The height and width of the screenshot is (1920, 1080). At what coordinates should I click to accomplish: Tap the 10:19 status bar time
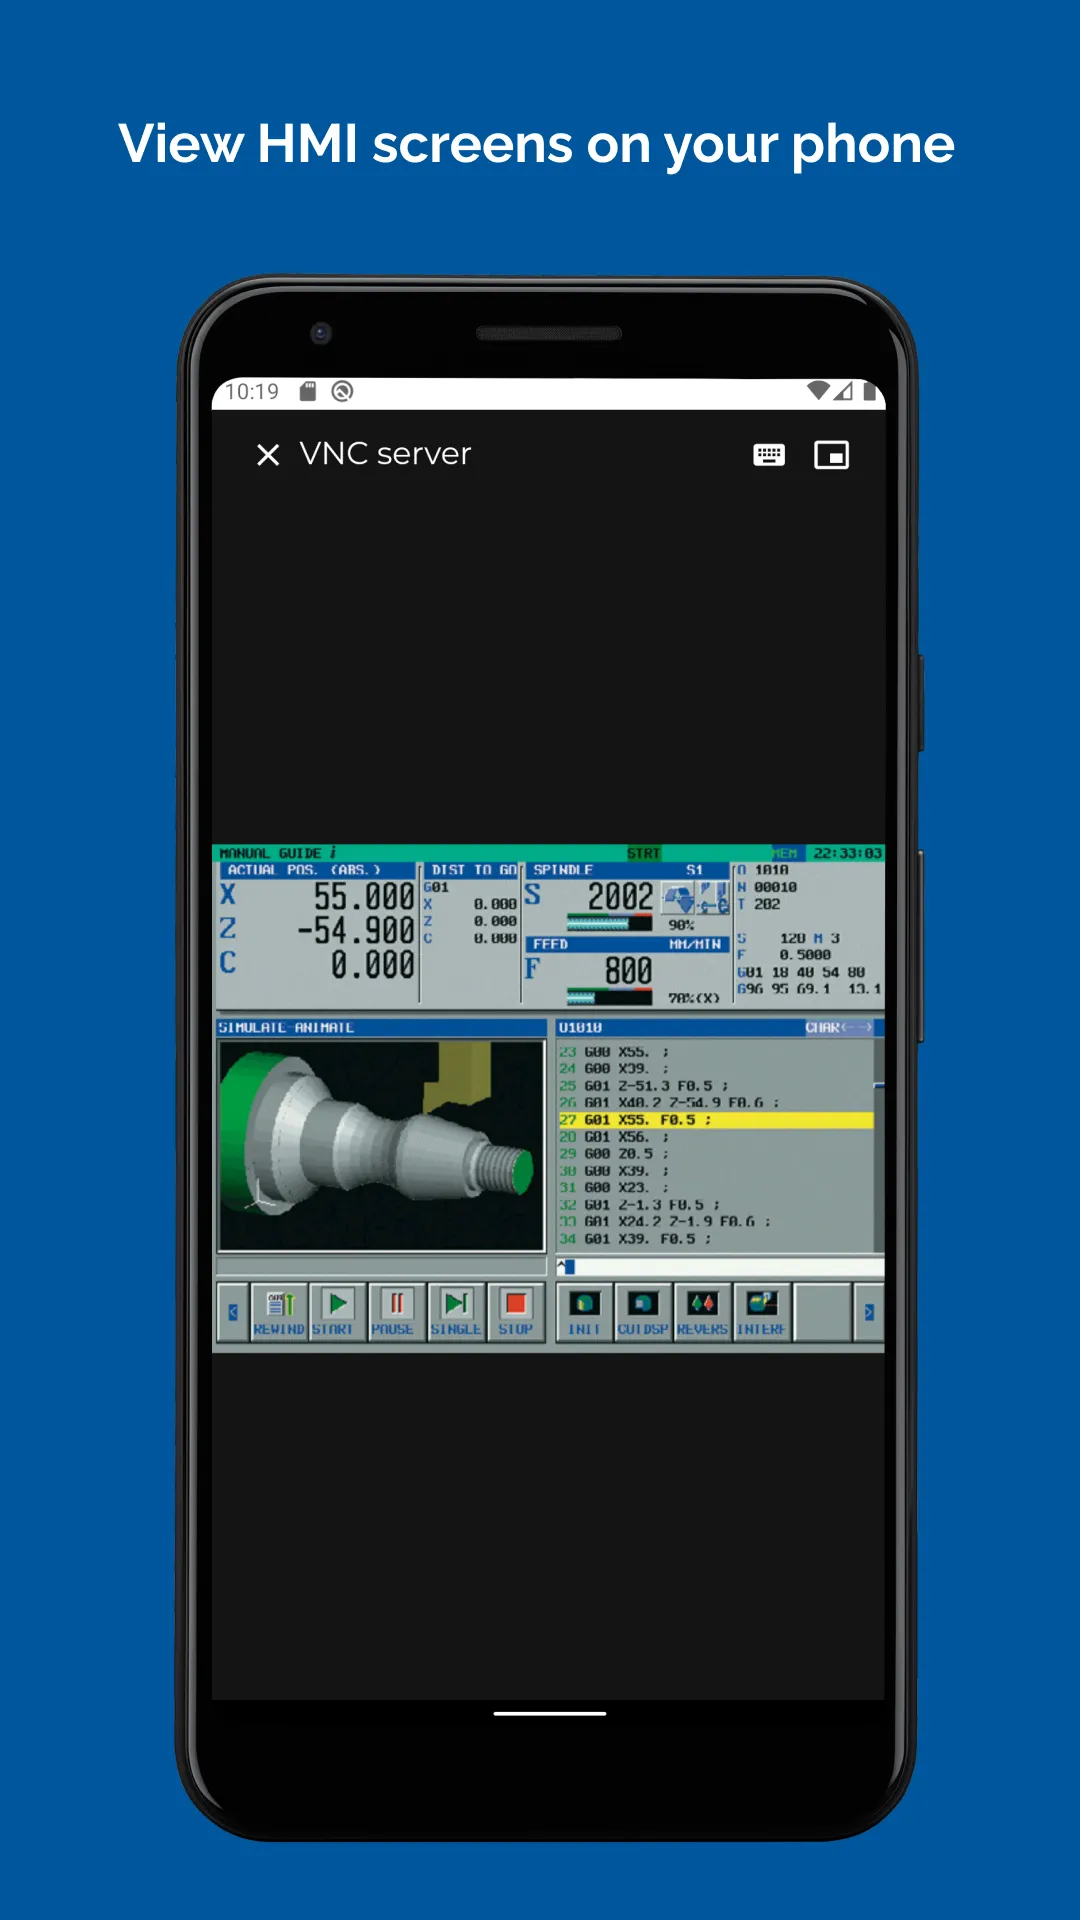point(252,391)
